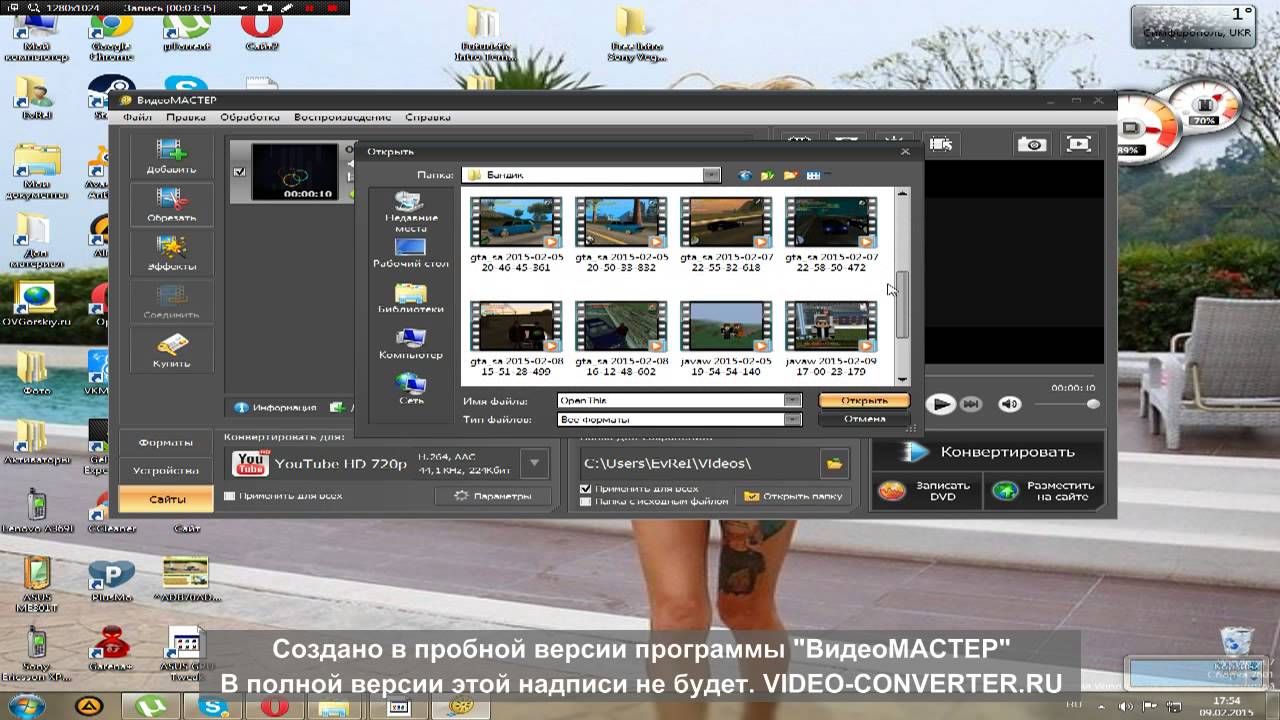Click the Открыть папку button
The image size is (1280, 720).
pos(794,496)
